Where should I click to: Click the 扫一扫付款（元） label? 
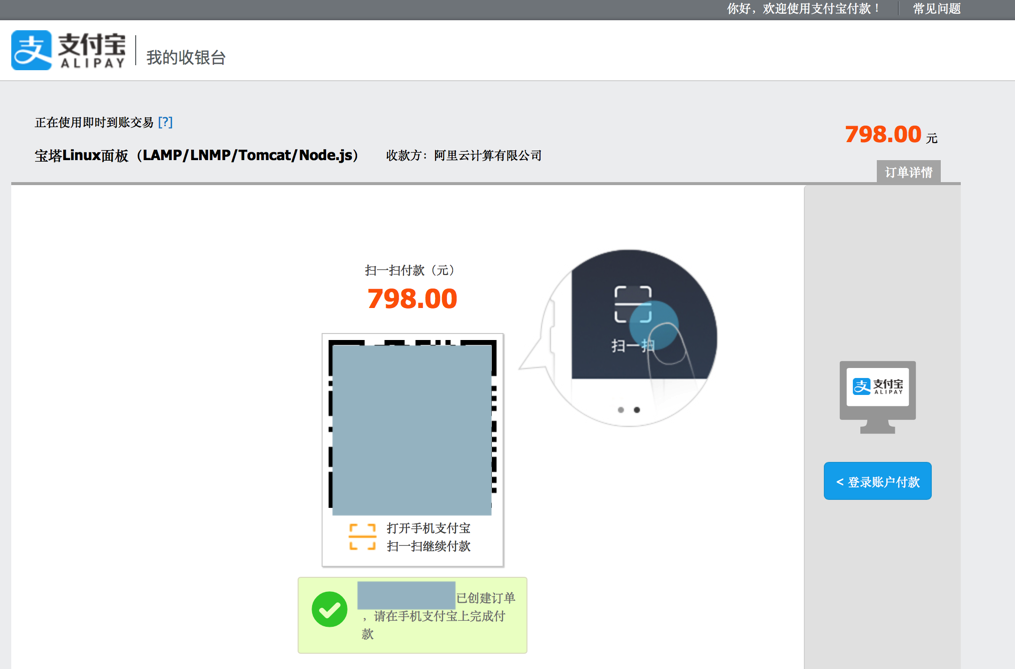[x=412, y=270]
